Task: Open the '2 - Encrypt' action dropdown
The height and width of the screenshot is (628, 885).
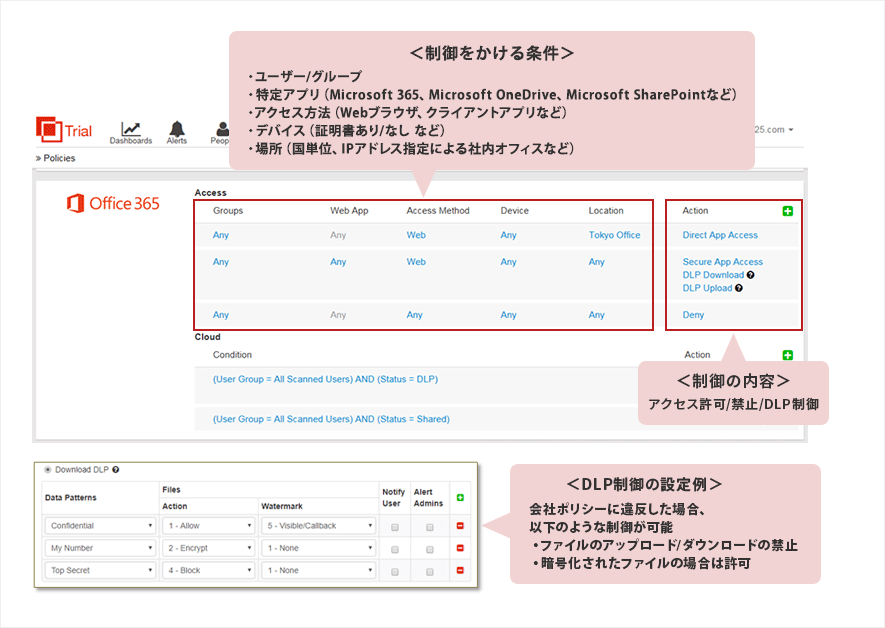Action: [209, 548]
